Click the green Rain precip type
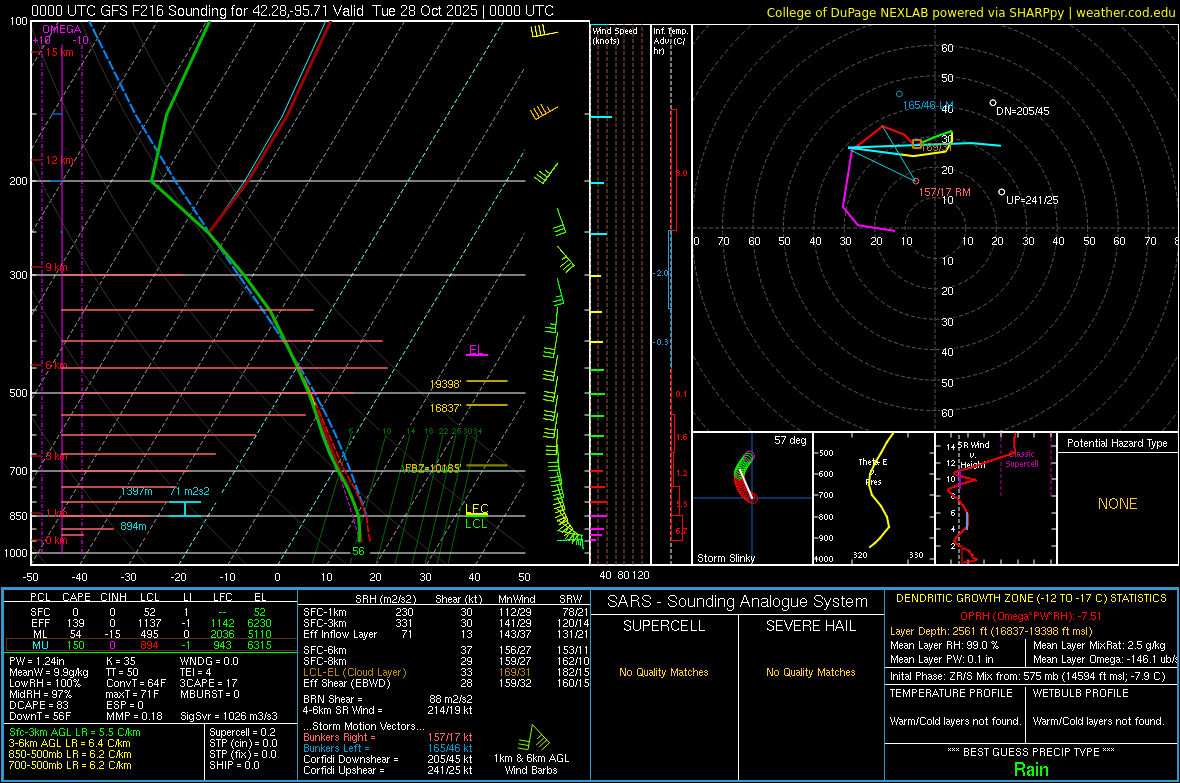 click(x=1031, y=769)
